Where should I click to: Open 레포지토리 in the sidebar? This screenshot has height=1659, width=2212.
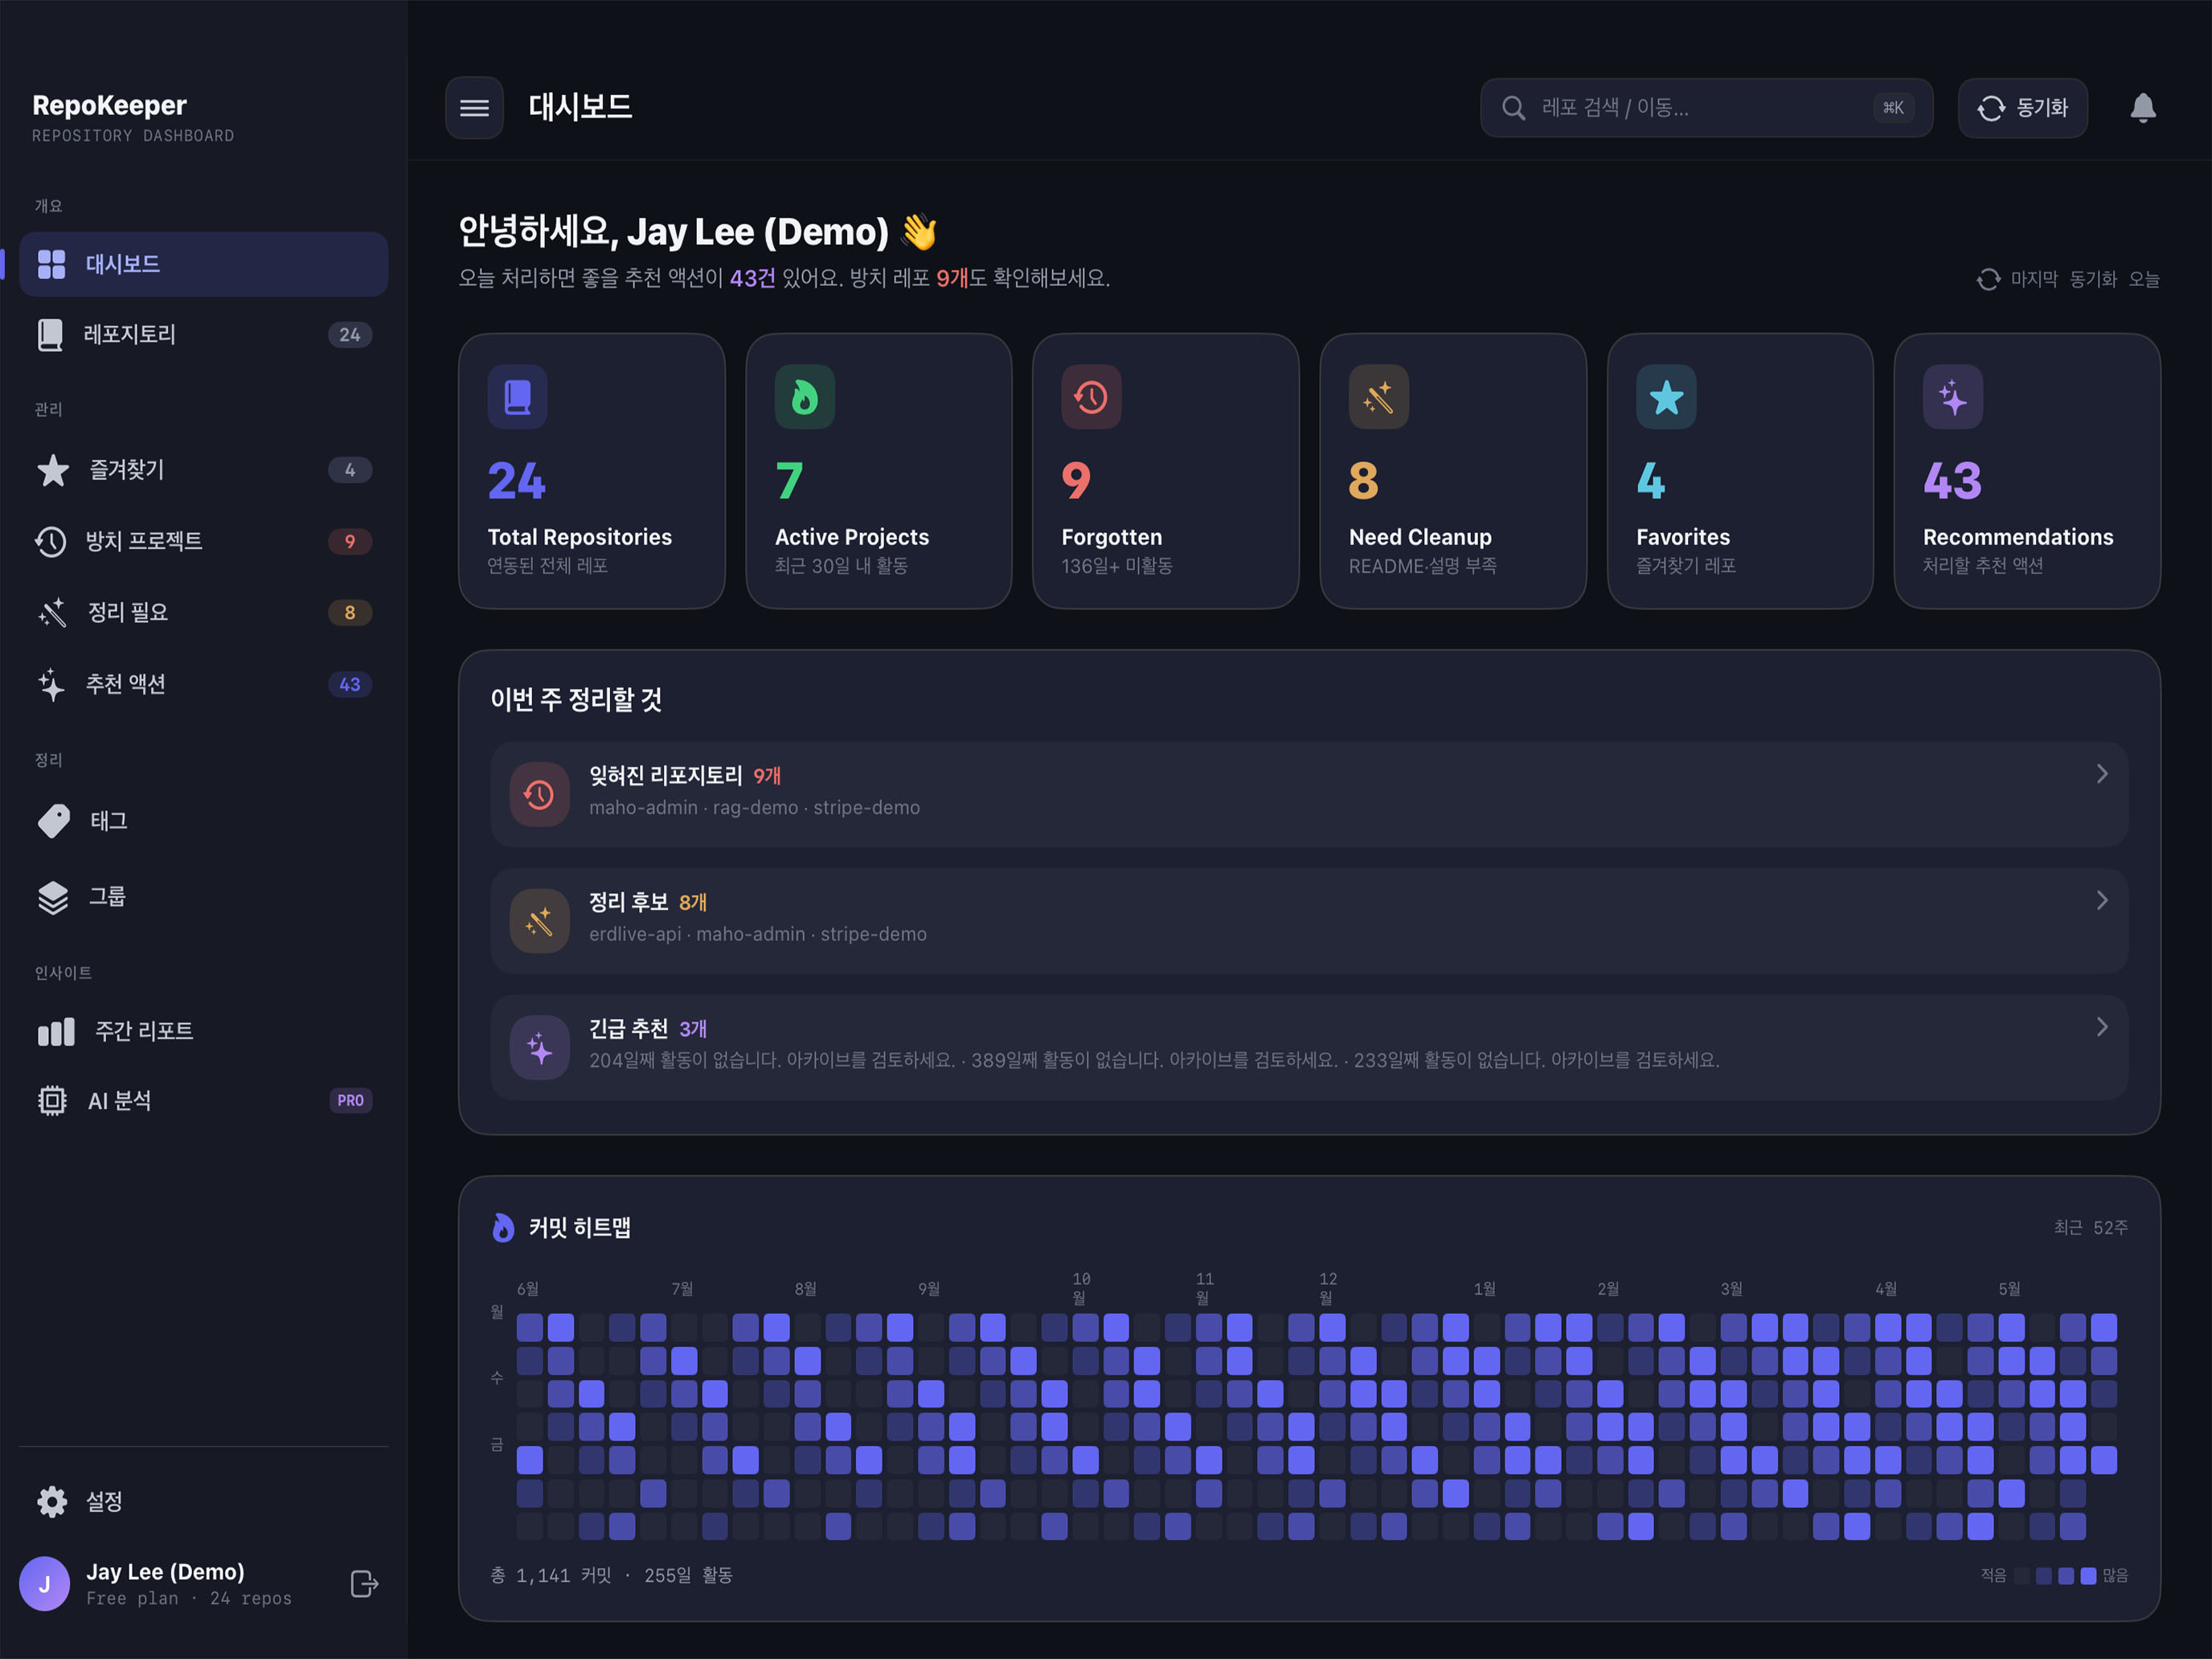tap(204, 334)
